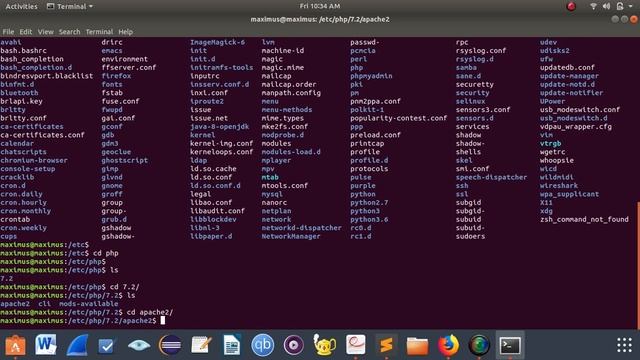Open the notepad with pencil text editor
The width and height of the screenshot is (640, 360).
pos(201,345)
